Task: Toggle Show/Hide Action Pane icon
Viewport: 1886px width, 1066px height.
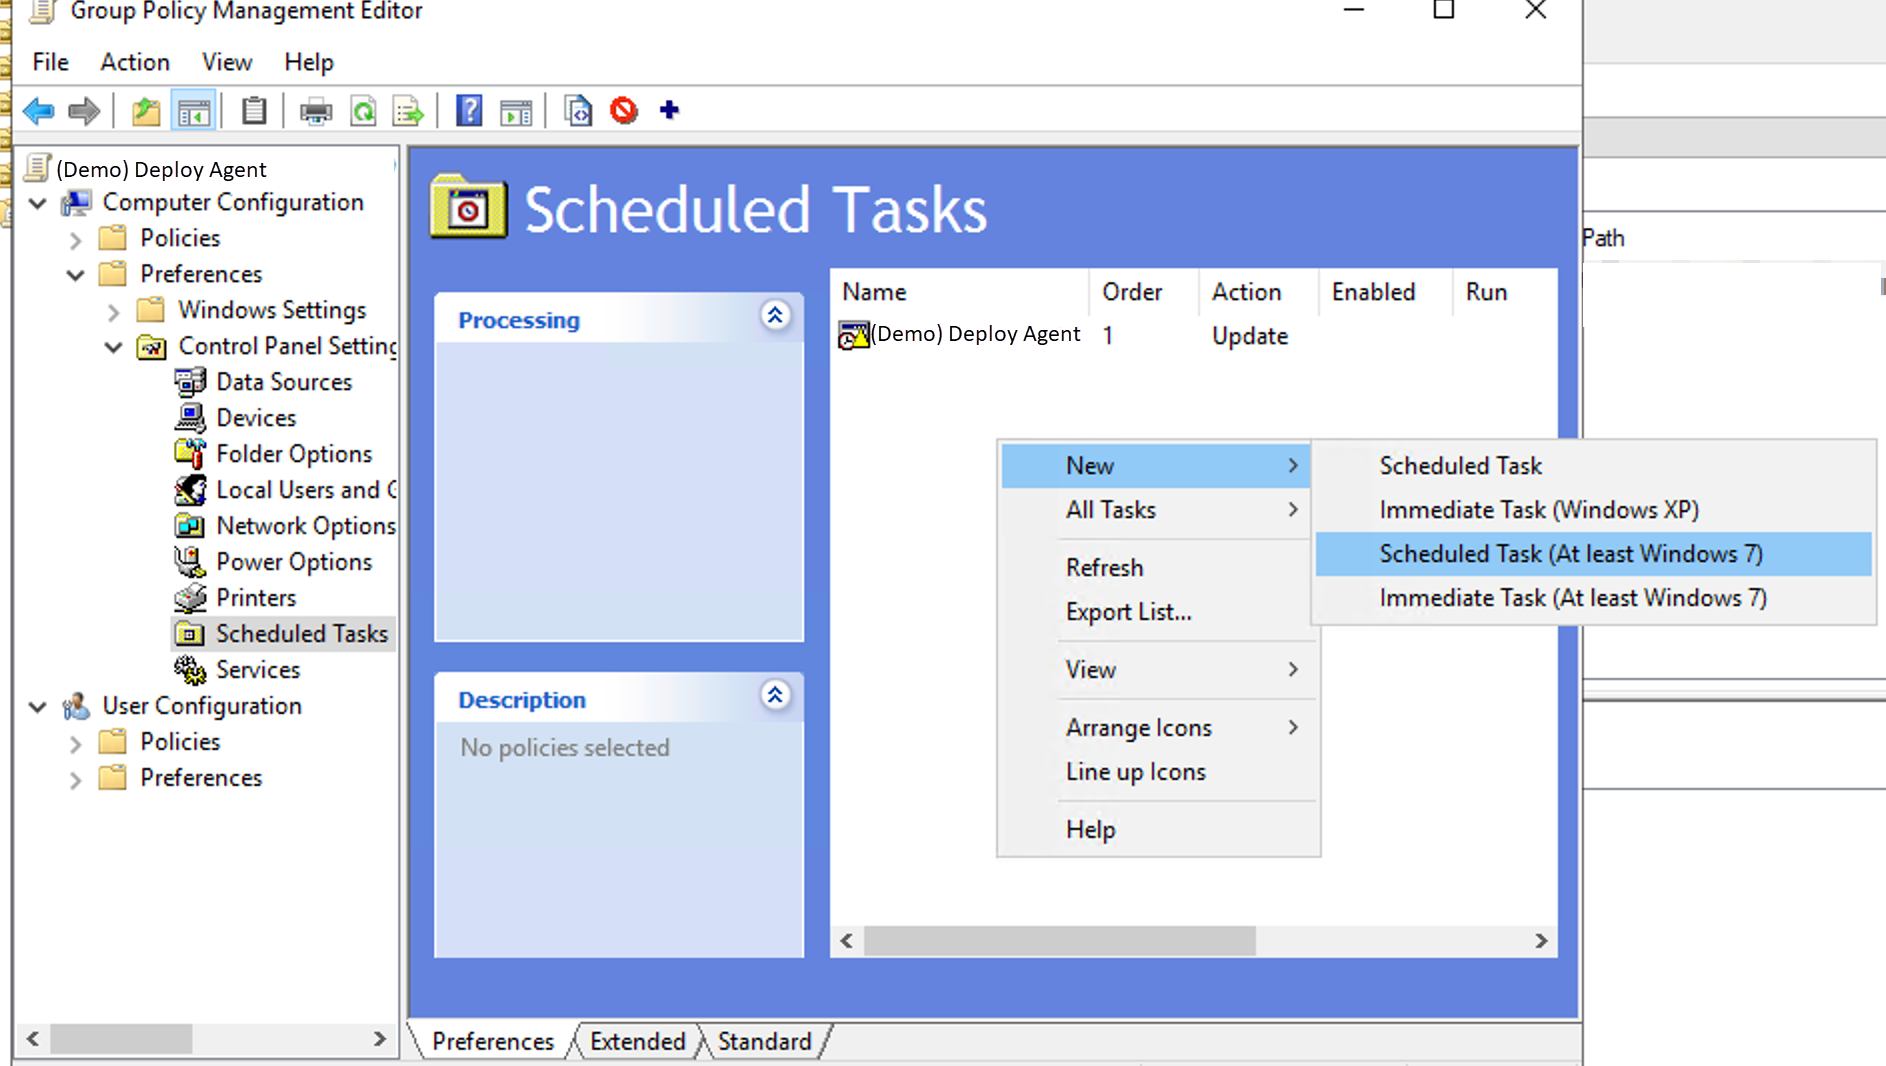Action: click(x=516, y=111)
